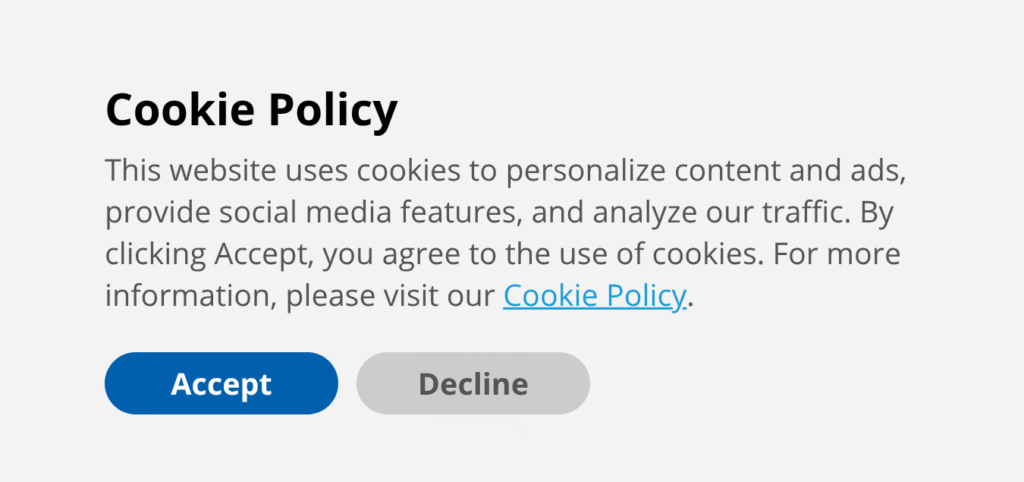Follow the underlined Cookie Policy link

594,296
